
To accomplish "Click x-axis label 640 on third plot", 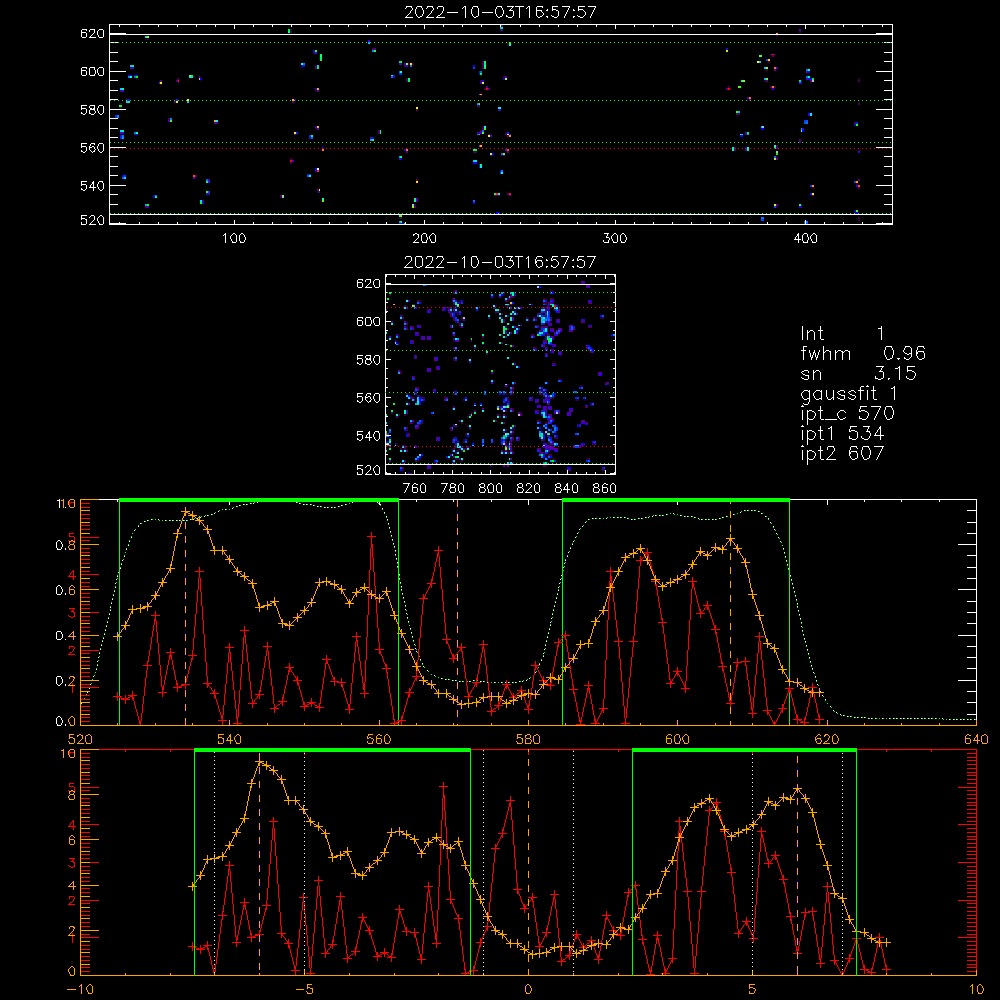I will pos(976,740).
